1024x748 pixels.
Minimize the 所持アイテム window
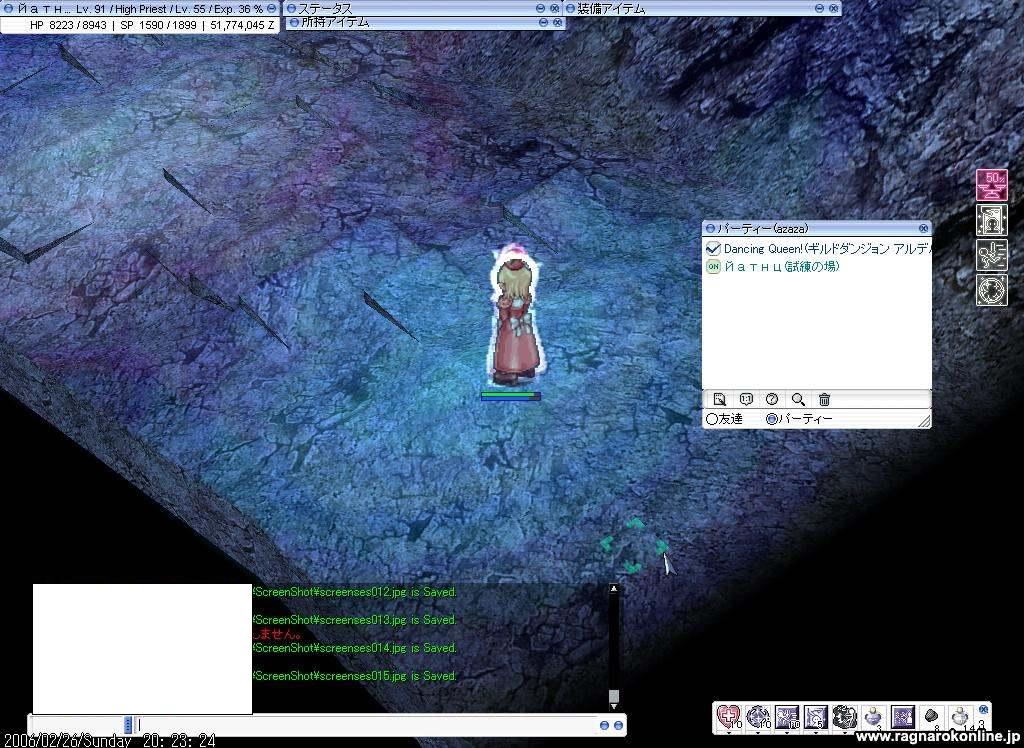543,22
